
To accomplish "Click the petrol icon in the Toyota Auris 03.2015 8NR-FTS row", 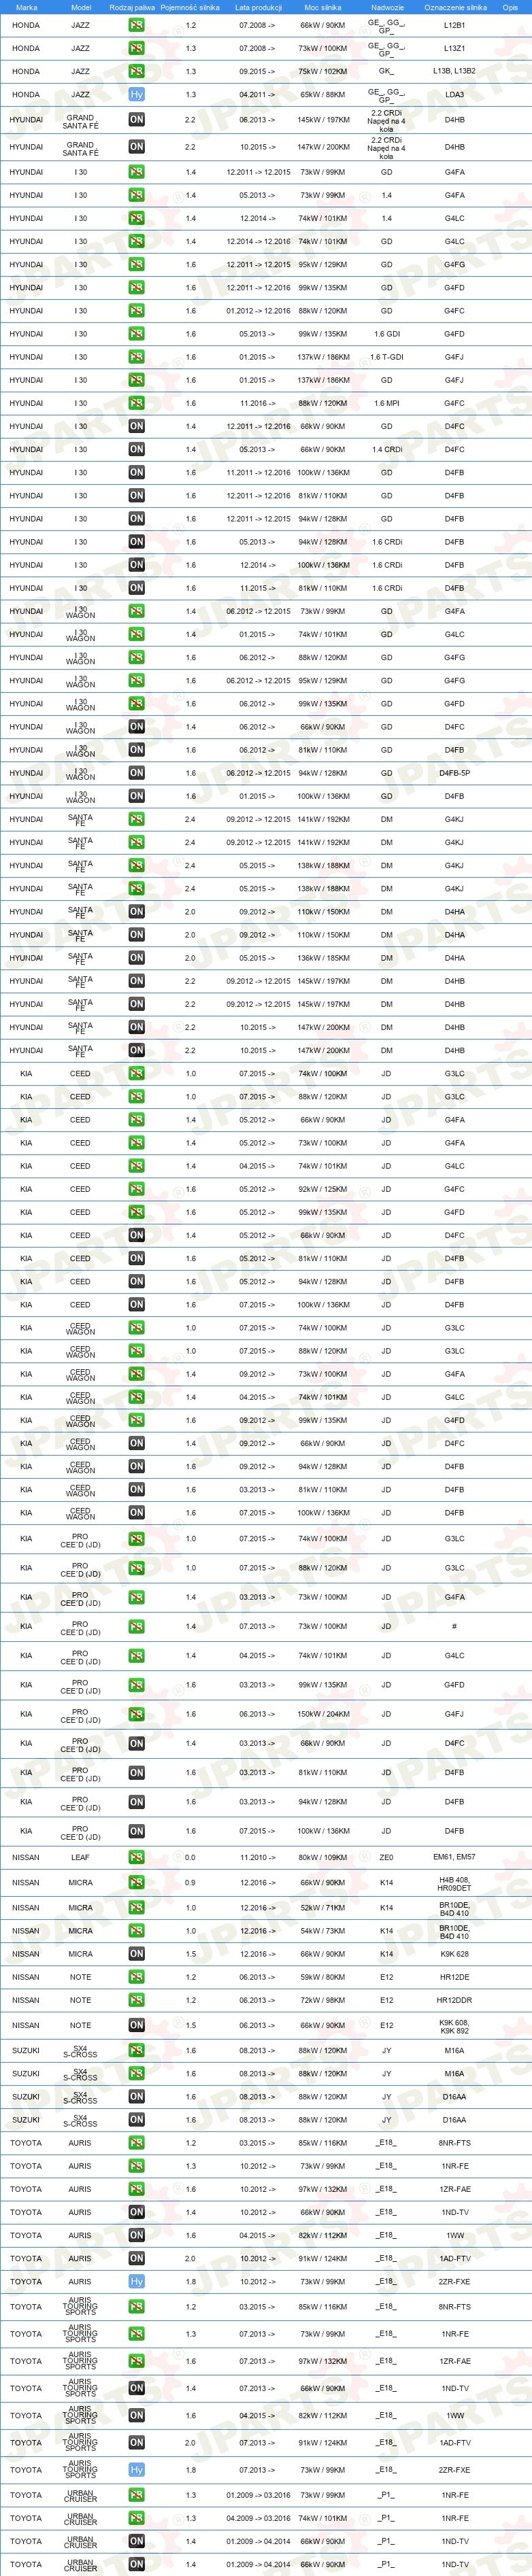I will coord(136,2143).
